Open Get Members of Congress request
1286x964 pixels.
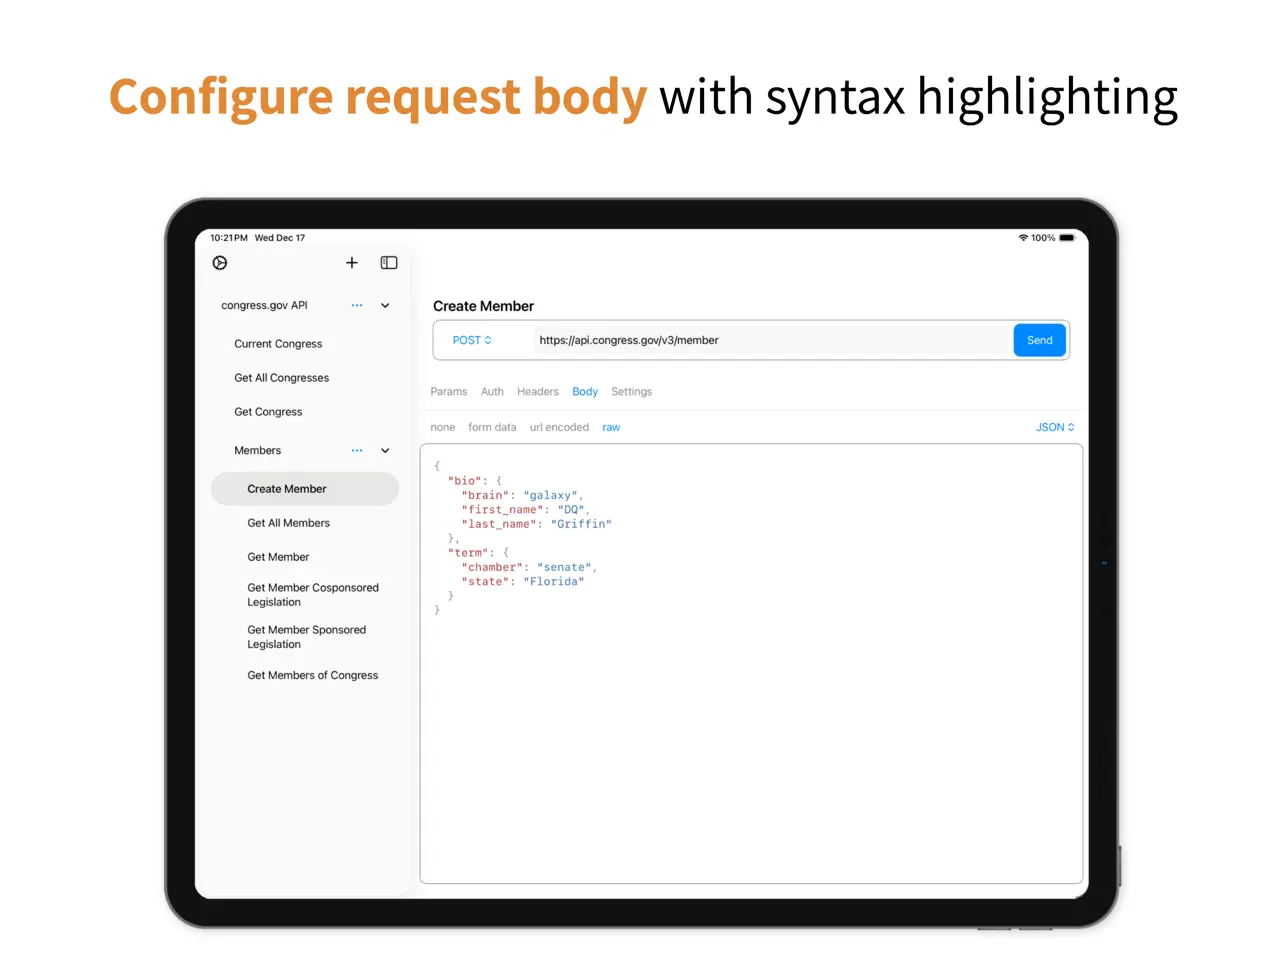tap(312, 675)
